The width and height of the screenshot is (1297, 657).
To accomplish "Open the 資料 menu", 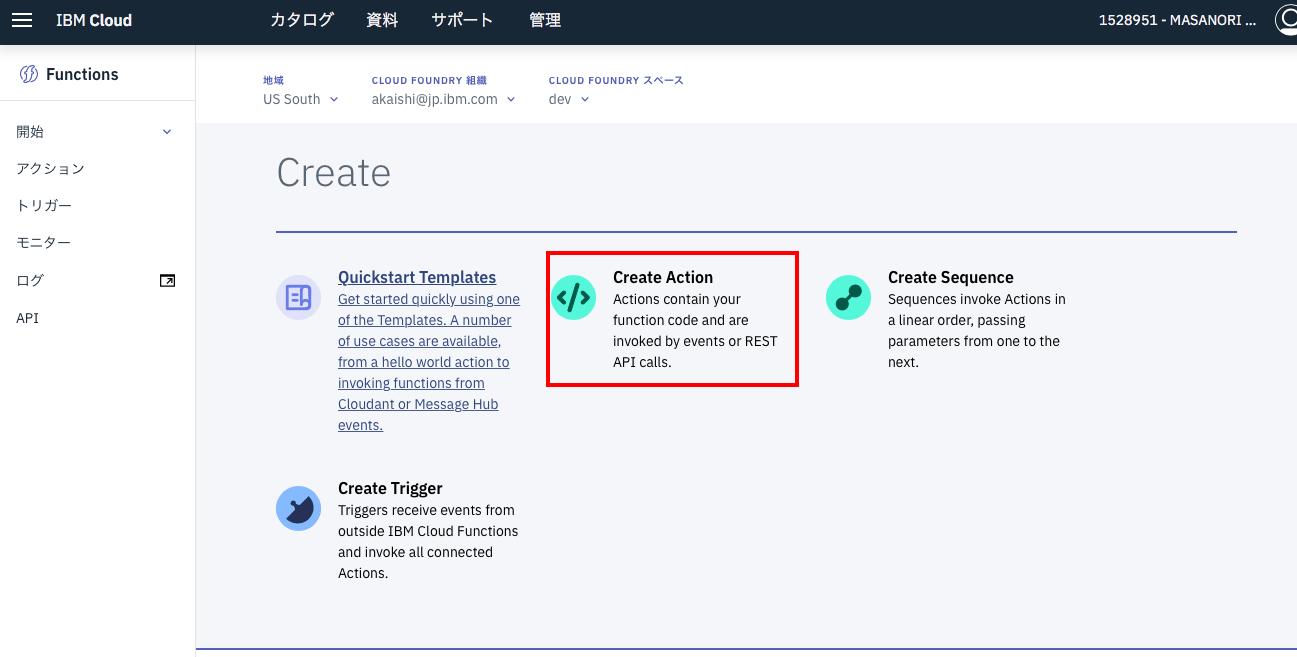I will pyautogui.click(x=383, y=20).
